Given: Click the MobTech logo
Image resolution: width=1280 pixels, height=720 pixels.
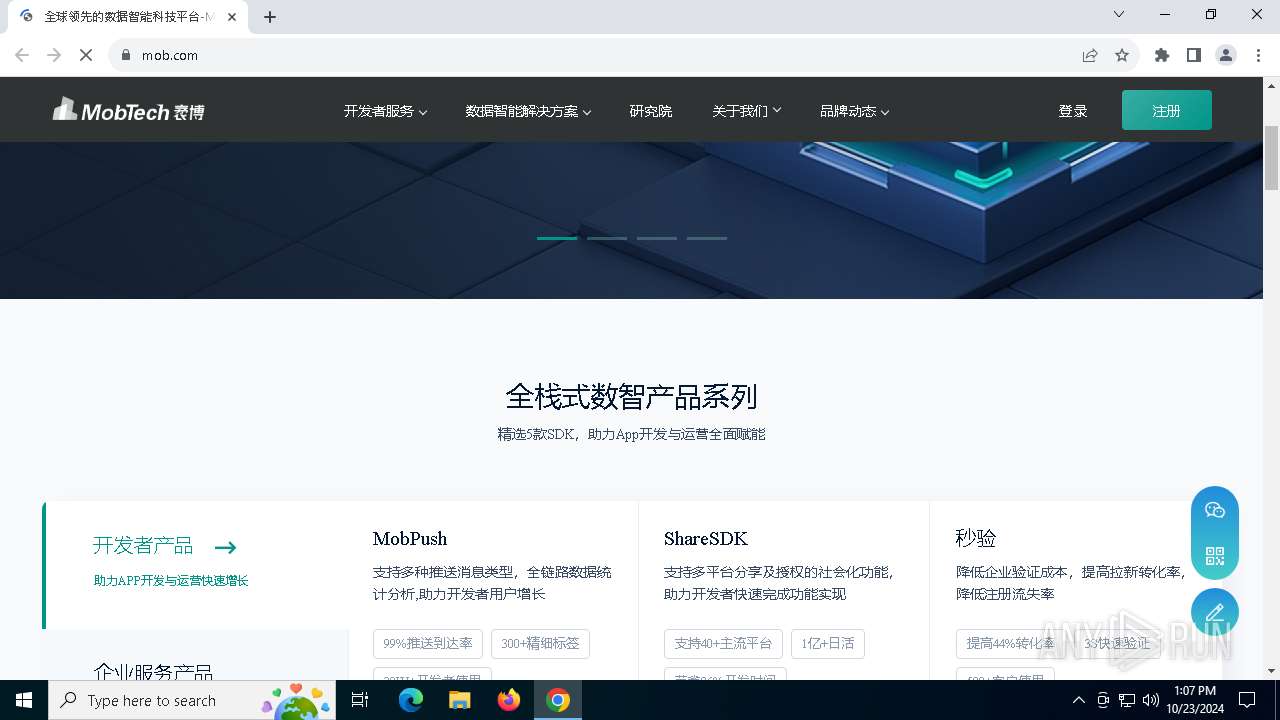Looking at the screenshot, I should (128, 110).
